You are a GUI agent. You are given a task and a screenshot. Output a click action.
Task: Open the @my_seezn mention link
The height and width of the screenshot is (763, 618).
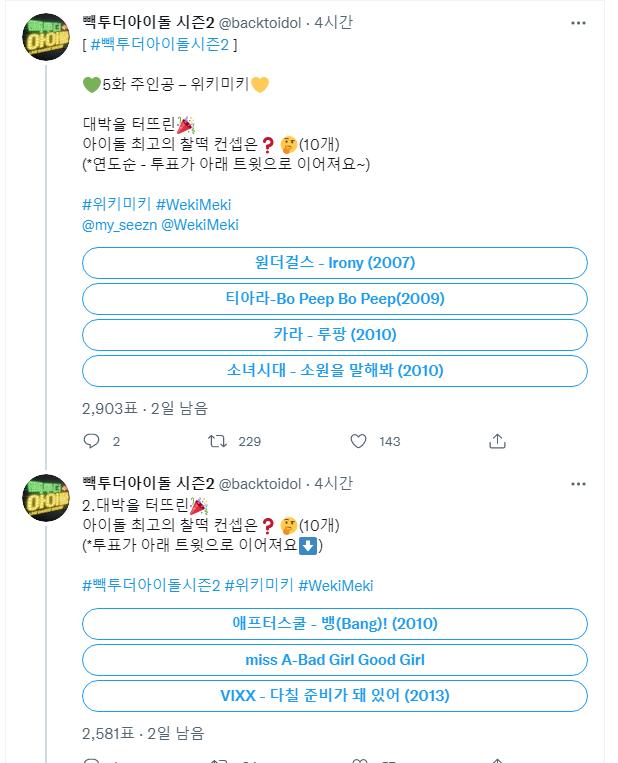coord(120,225)
